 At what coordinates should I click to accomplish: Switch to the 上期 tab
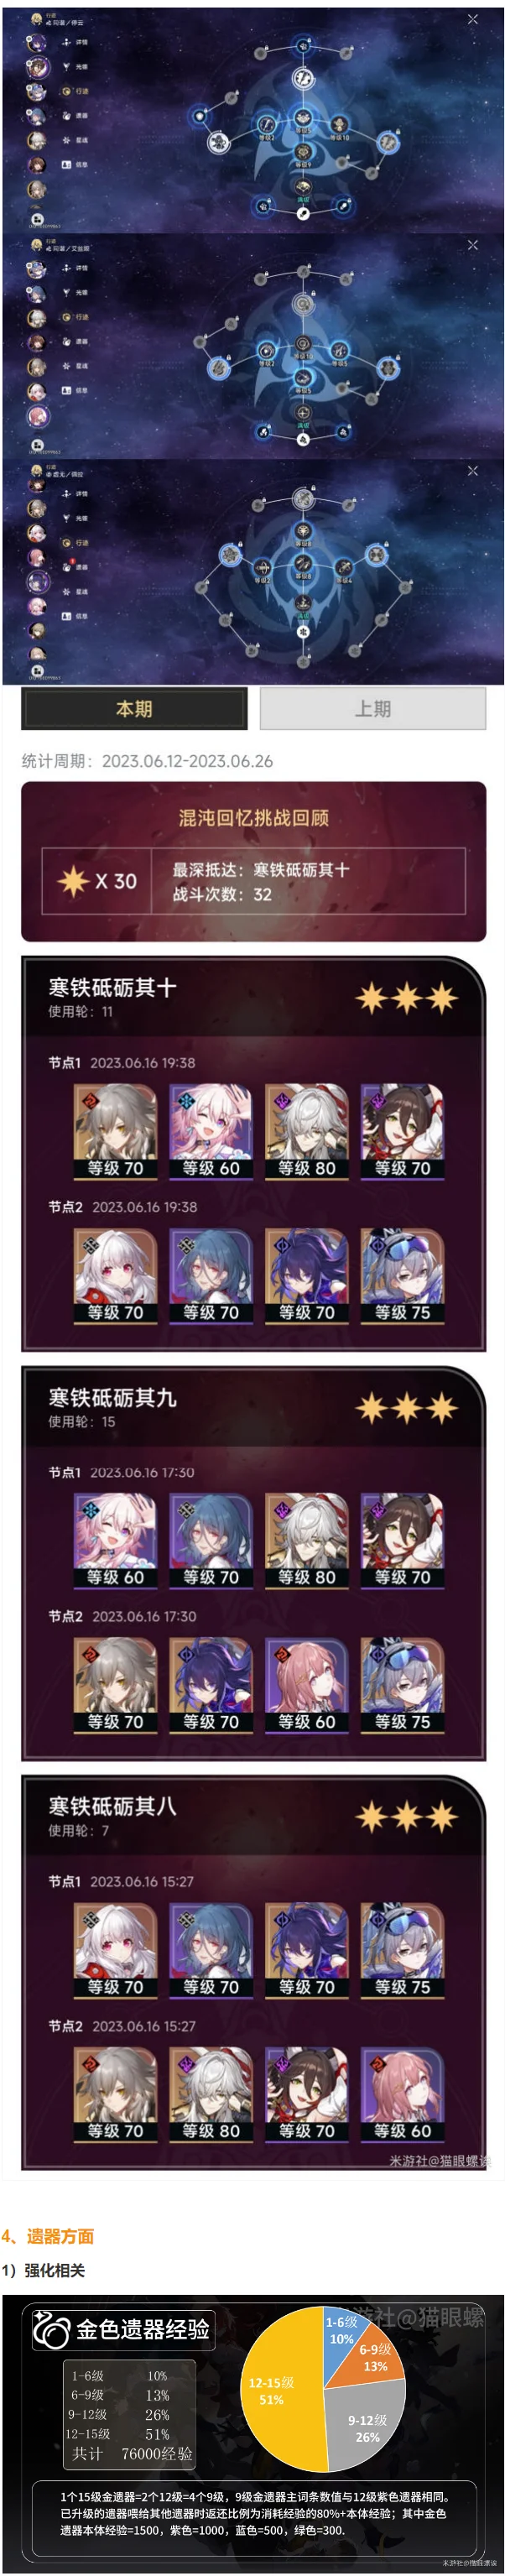pos(372,708)
